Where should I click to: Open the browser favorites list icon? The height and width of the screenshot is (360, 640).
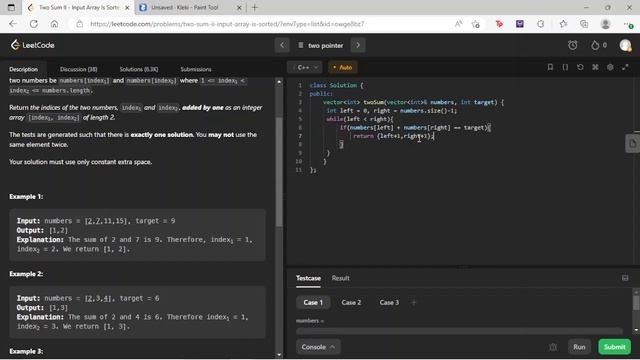pos(563,24)
